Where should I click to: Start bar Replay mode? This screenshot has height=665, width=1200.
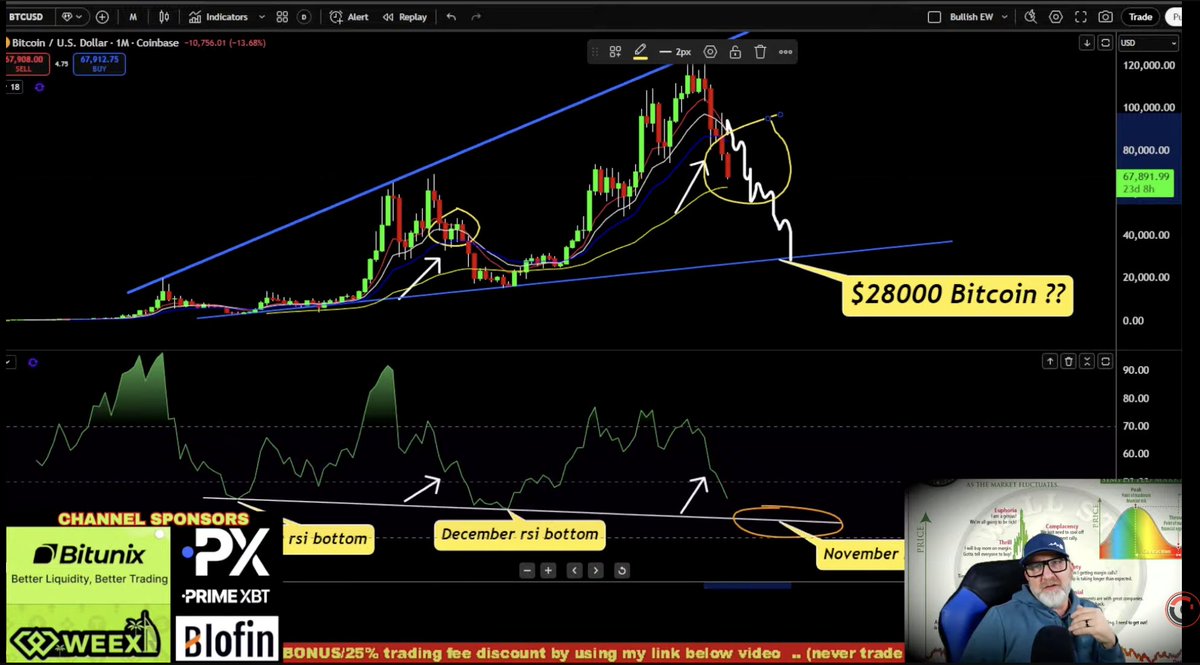[404, 17]
